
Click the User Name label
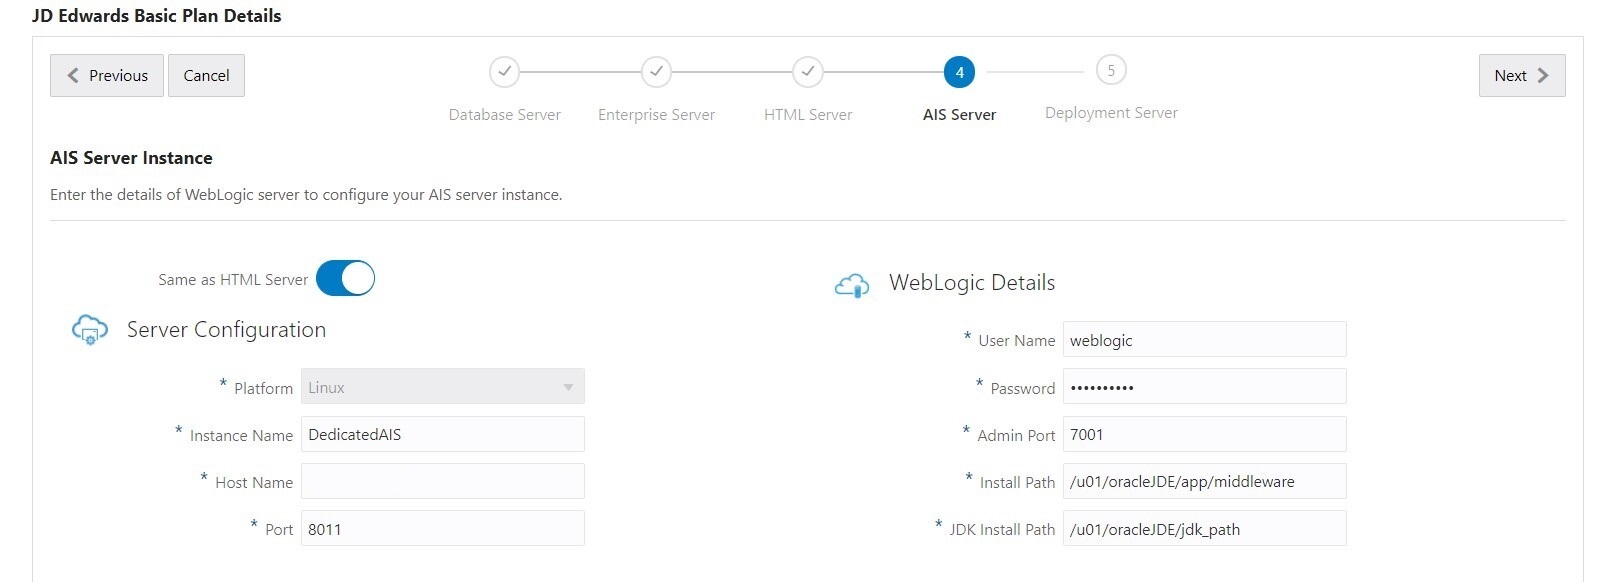tap(1016, 341)
